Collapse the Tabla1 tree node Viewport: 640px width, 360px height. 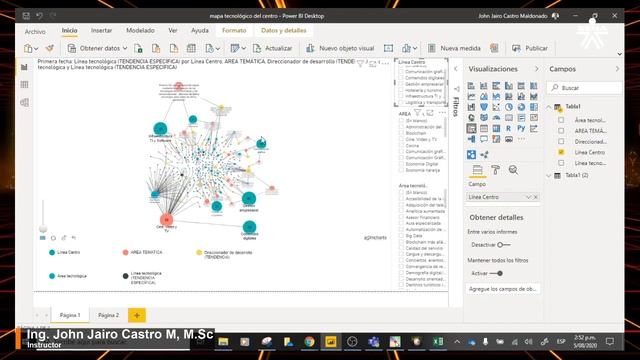pos(549,107)
